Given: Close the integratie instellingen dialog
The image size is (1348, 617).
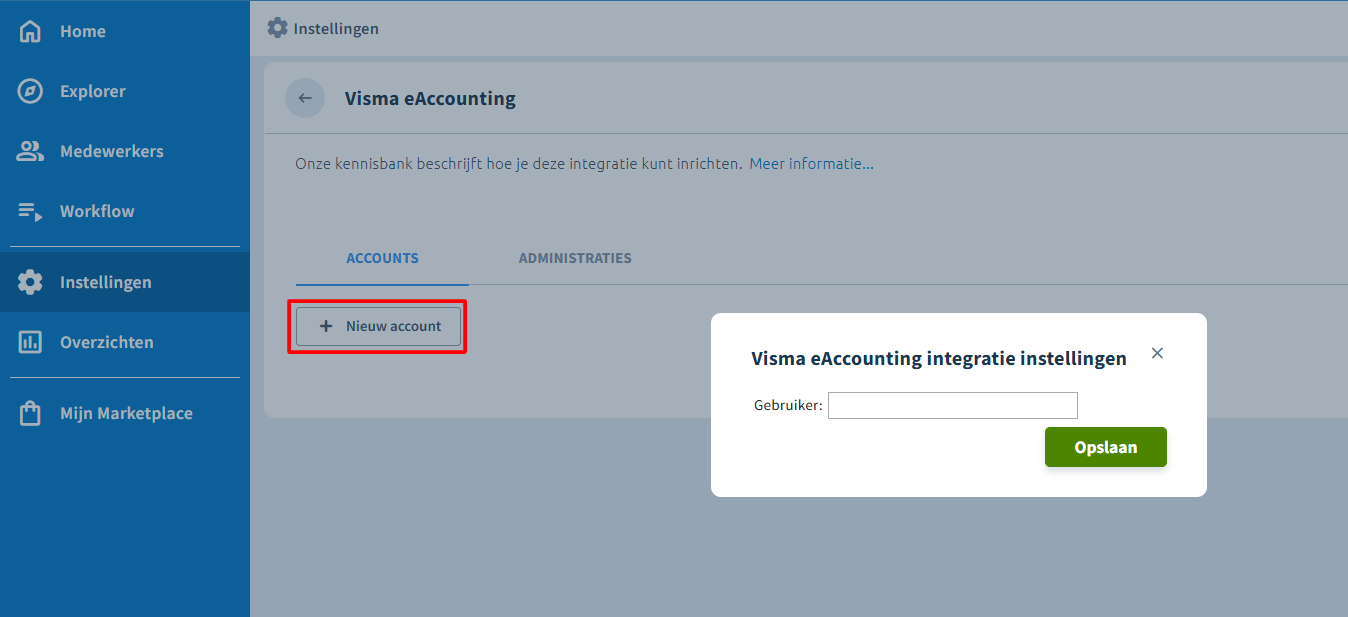Looking at the screenshot, I should 1157,353.
